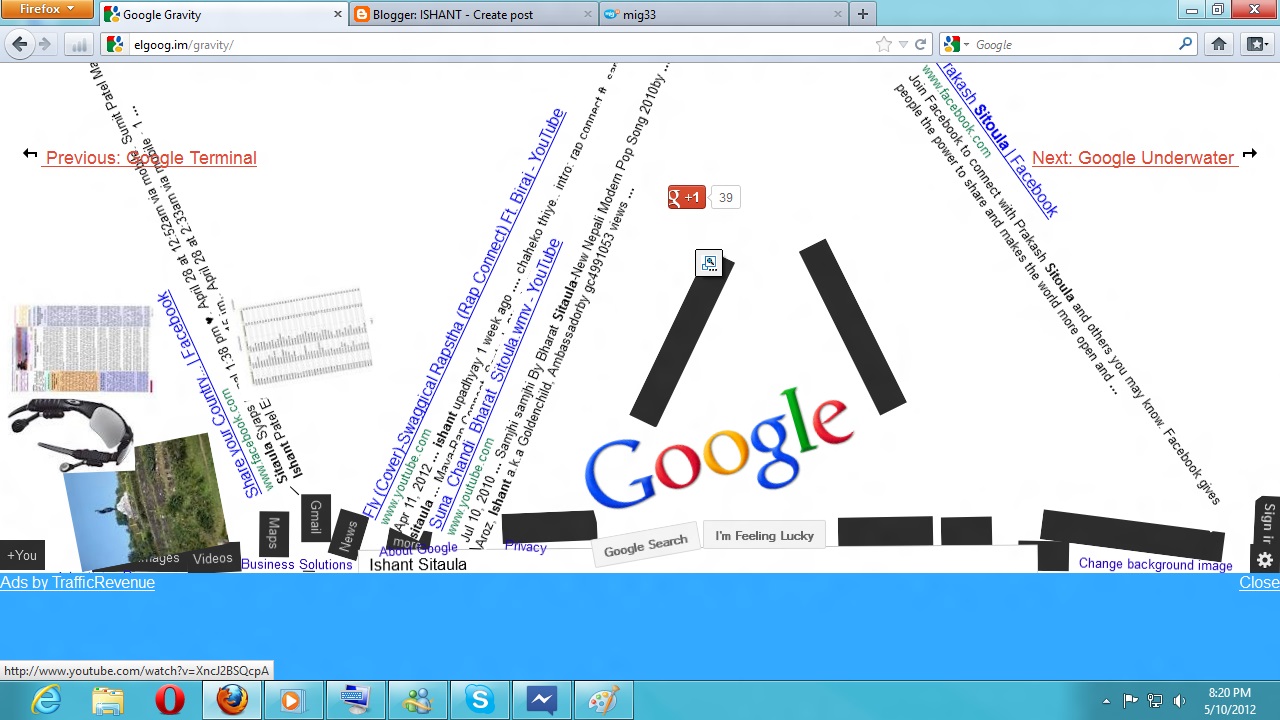Click the Firefox taskbar icon
The width and height of the screenshot is (1280, 720).
click(232, 700)
